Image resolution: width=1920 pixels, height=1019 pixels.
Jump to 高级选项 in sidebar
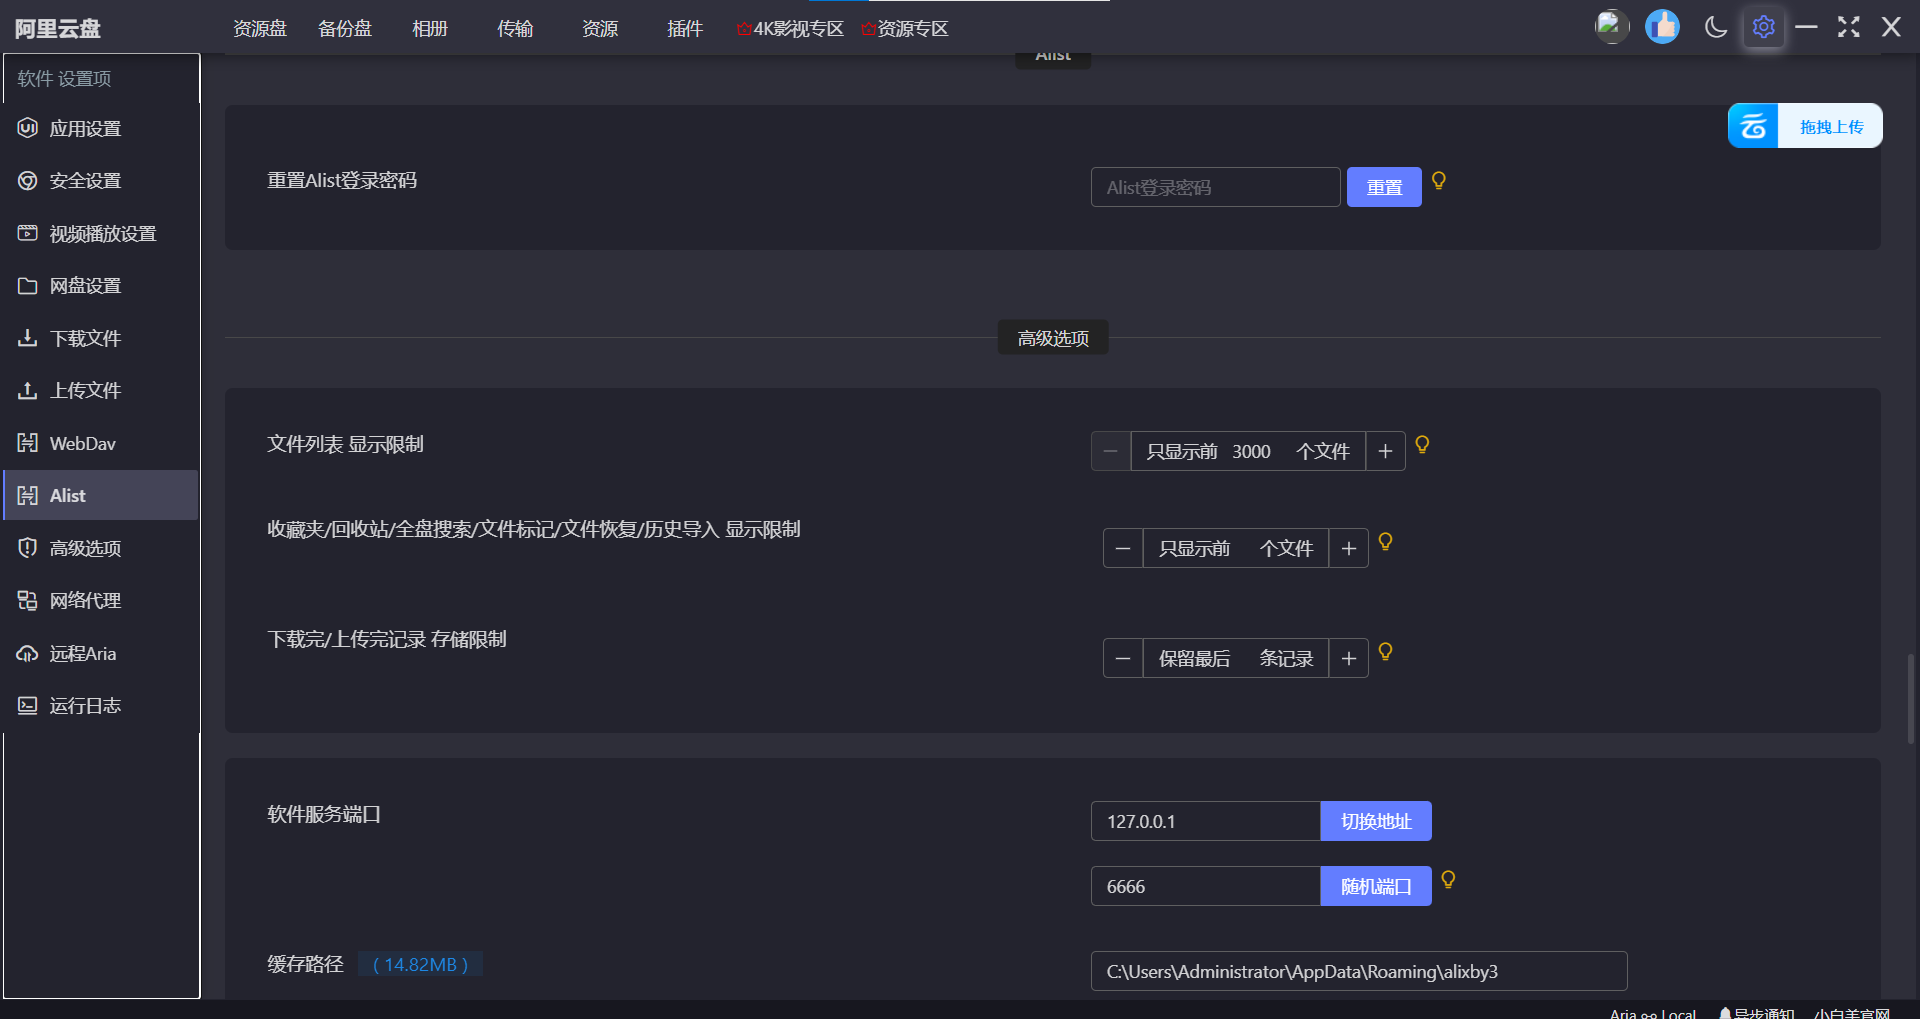[100, 548]
